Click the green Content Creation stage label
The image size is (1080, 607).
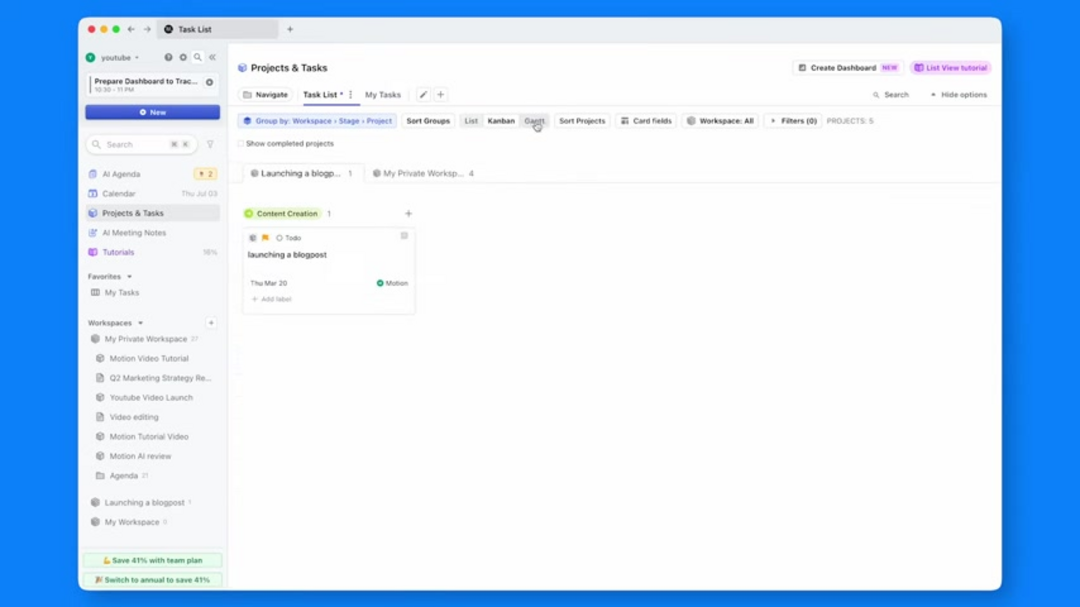click(284, 213)
